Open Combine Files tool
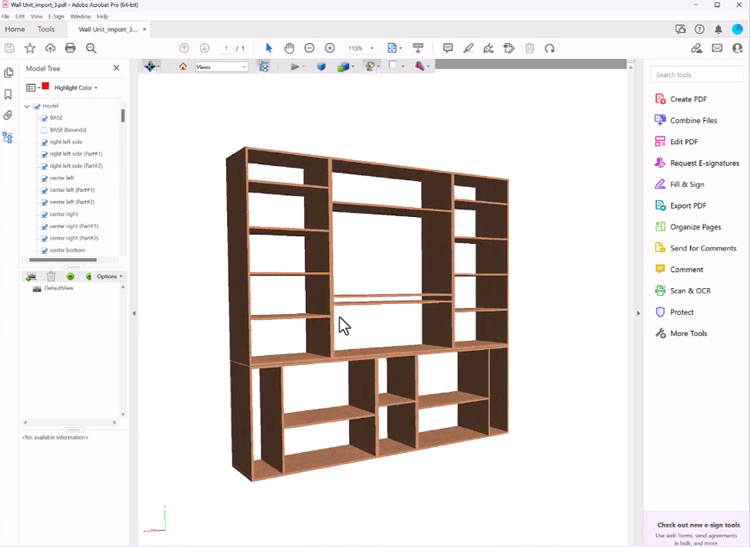This screenshot has height=547, width=750. [x=685, y=120]
